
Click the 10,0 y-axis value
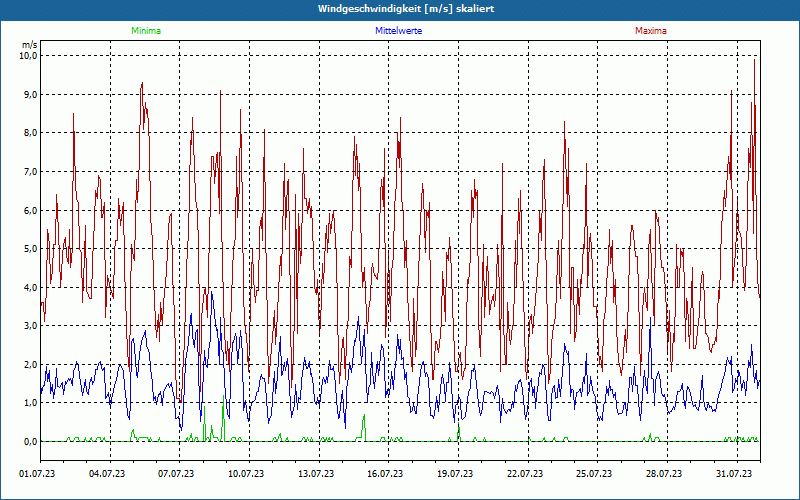pos(29,56)
